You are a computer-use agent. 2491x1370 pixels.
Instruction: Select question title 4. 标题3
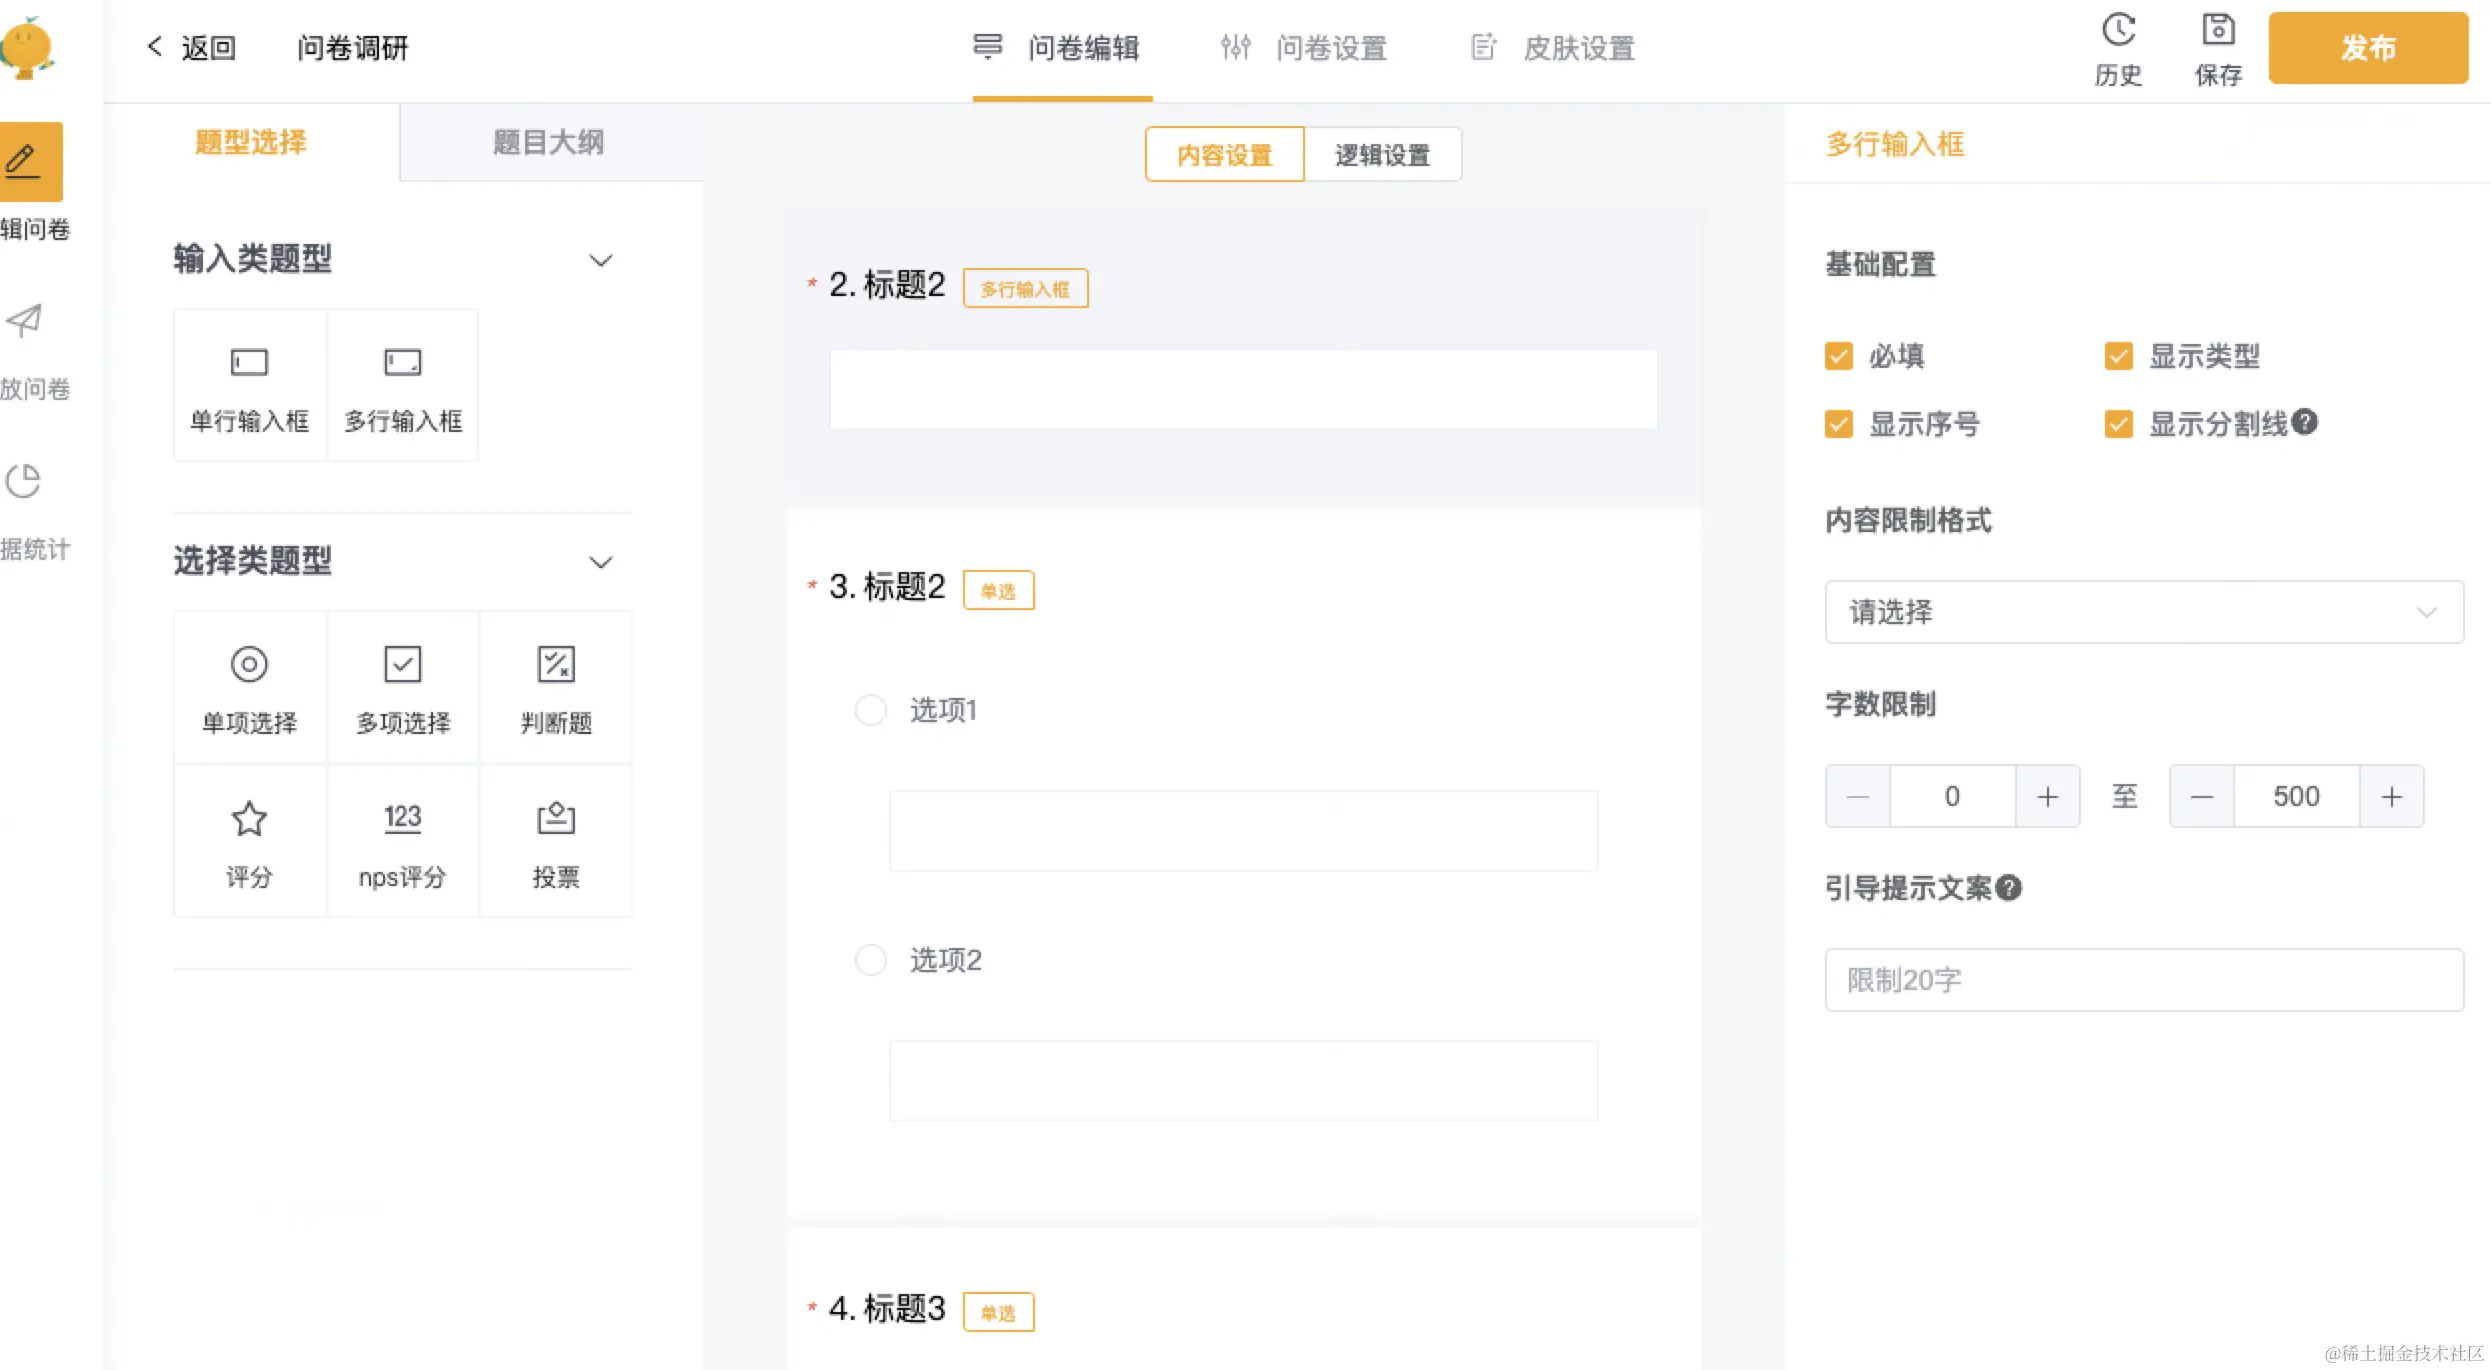click(x=887, y=1309)
